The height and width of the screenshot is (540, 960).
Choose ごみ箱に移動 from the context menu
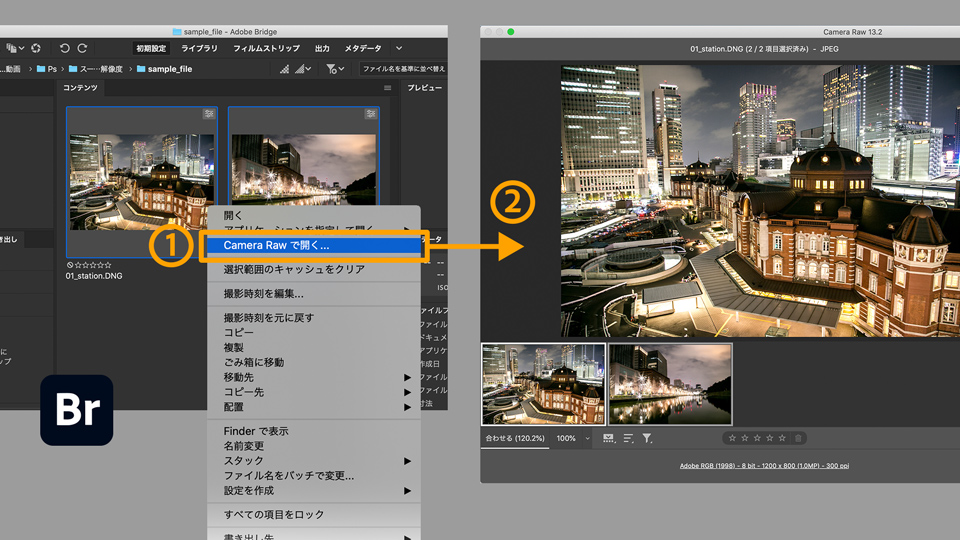tap(314, 362)
